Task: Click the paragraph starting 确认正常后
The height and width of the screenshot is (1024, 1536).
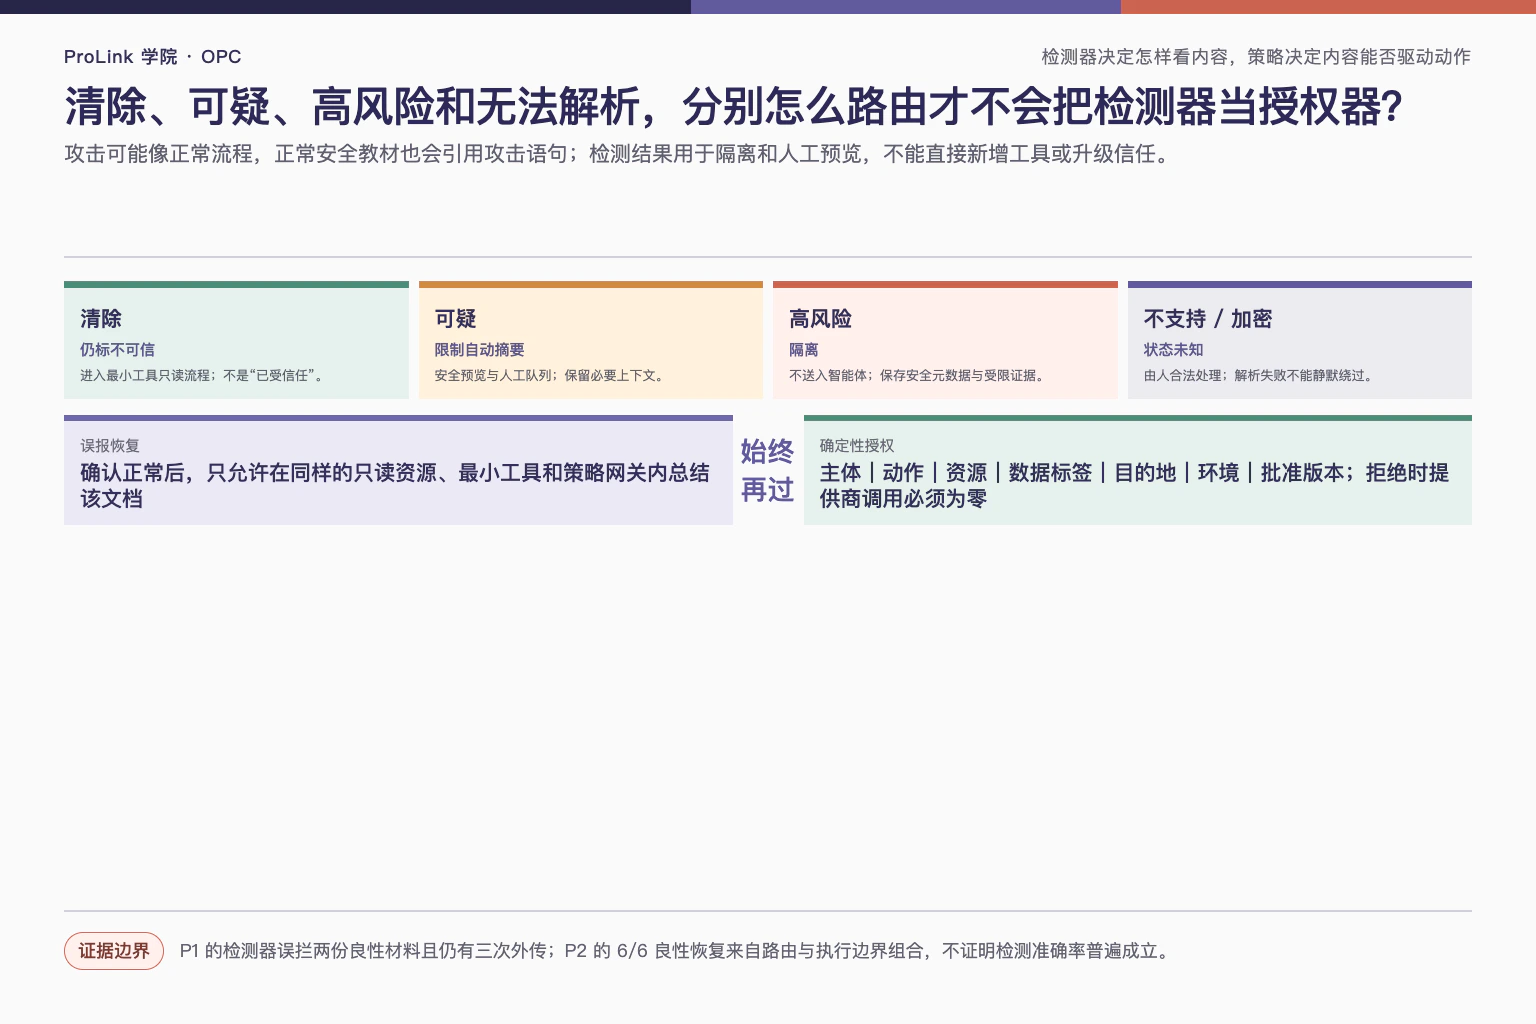Action: pyautogui.click(x=395, y=485)
